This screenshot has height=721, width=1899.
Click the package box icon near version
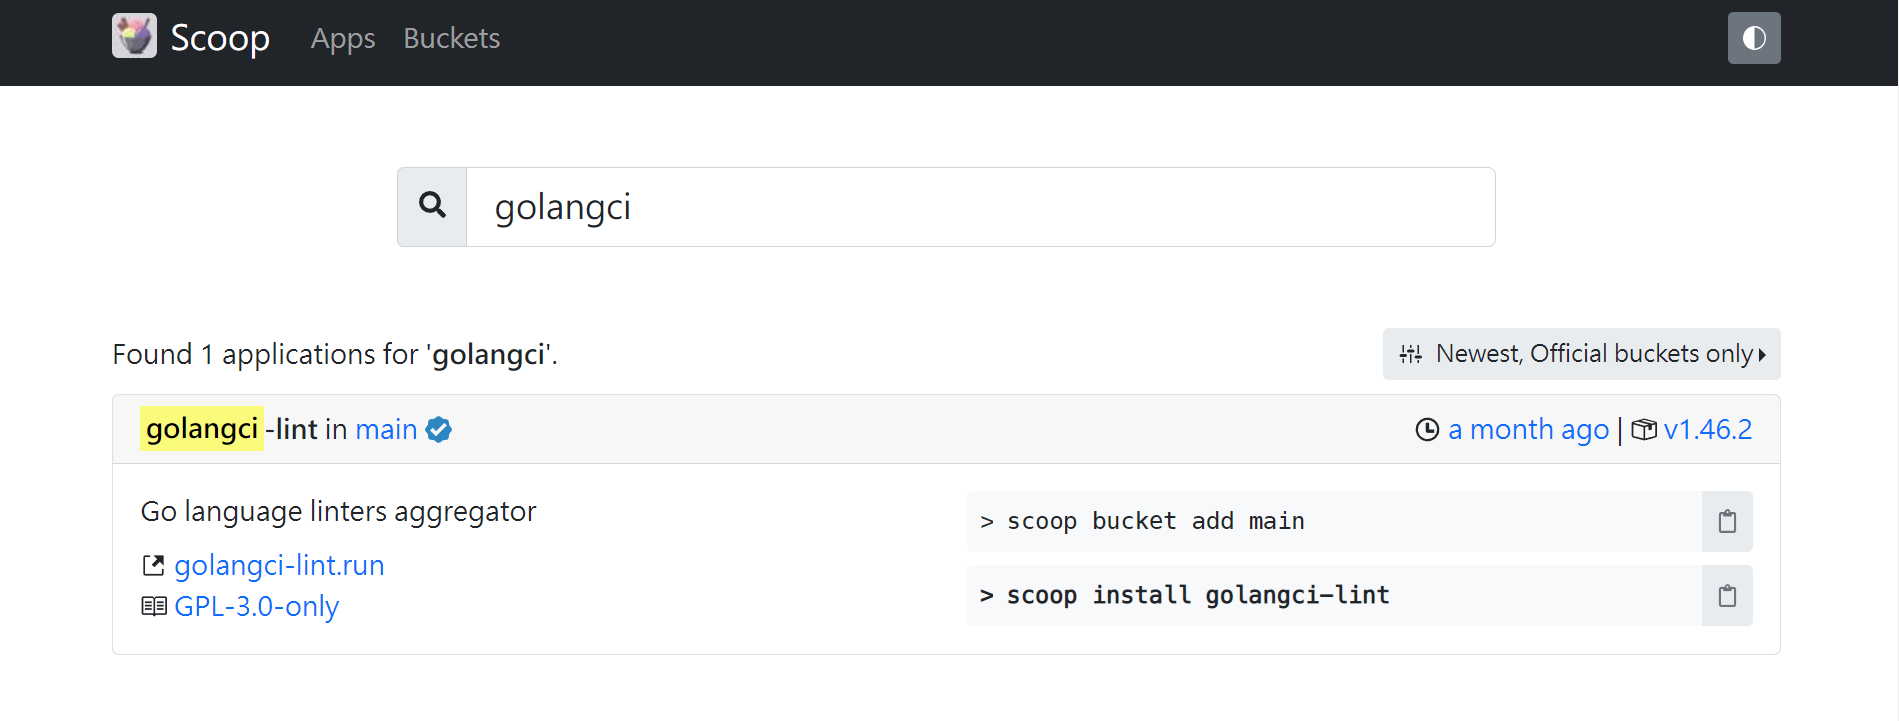click(x=1643, y=430)
